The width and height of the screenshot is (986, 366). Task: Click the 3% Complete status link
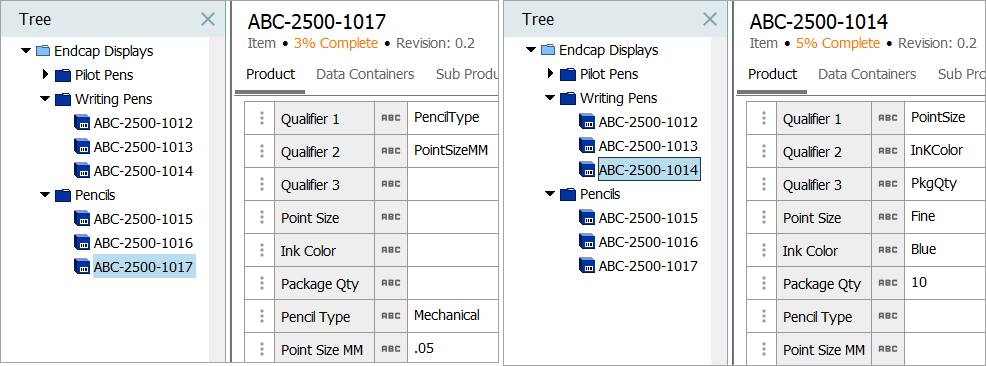click(336, 43)
